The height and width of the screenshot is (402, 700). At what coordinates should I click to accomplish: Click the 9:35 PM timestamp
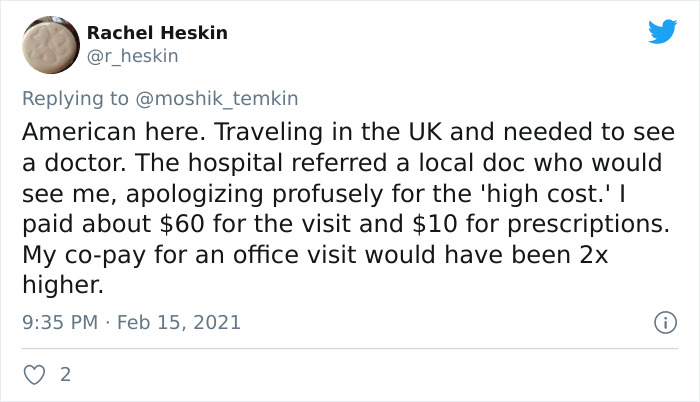[60, 322]
